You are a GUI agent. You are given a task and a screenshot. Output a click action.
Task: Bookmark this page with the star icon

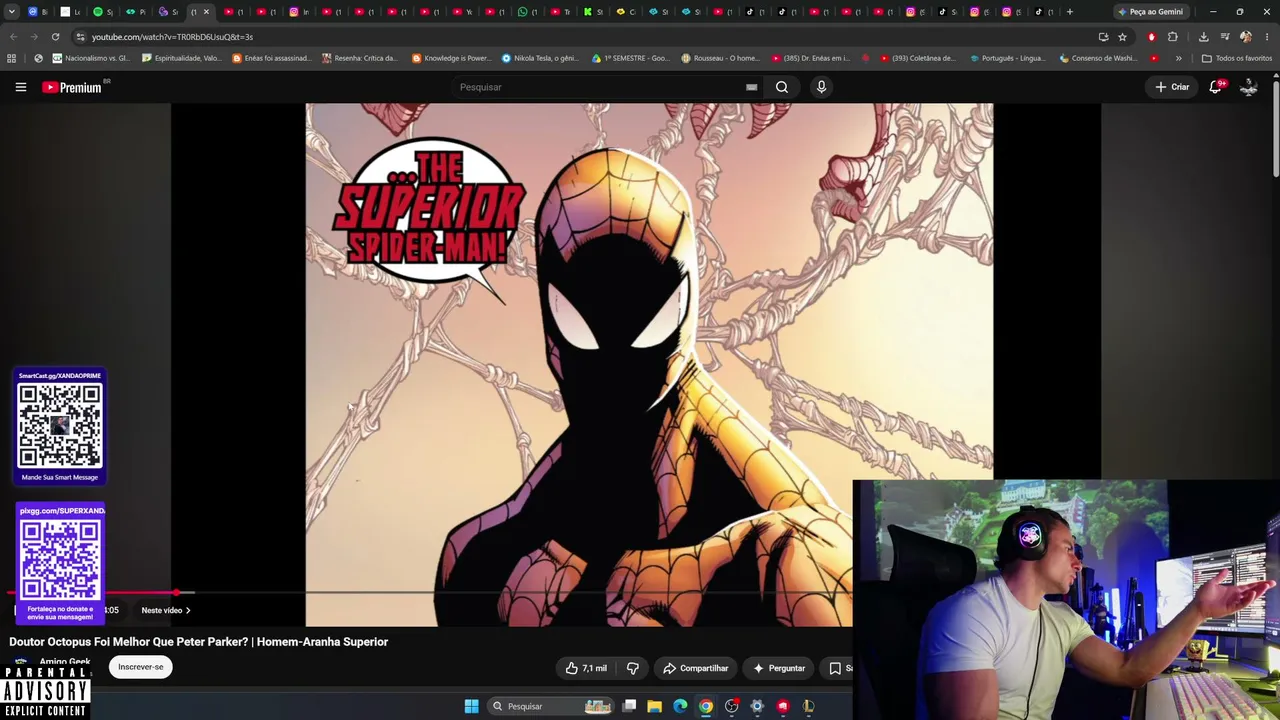pyautogui.click(x=1122, y=37)
